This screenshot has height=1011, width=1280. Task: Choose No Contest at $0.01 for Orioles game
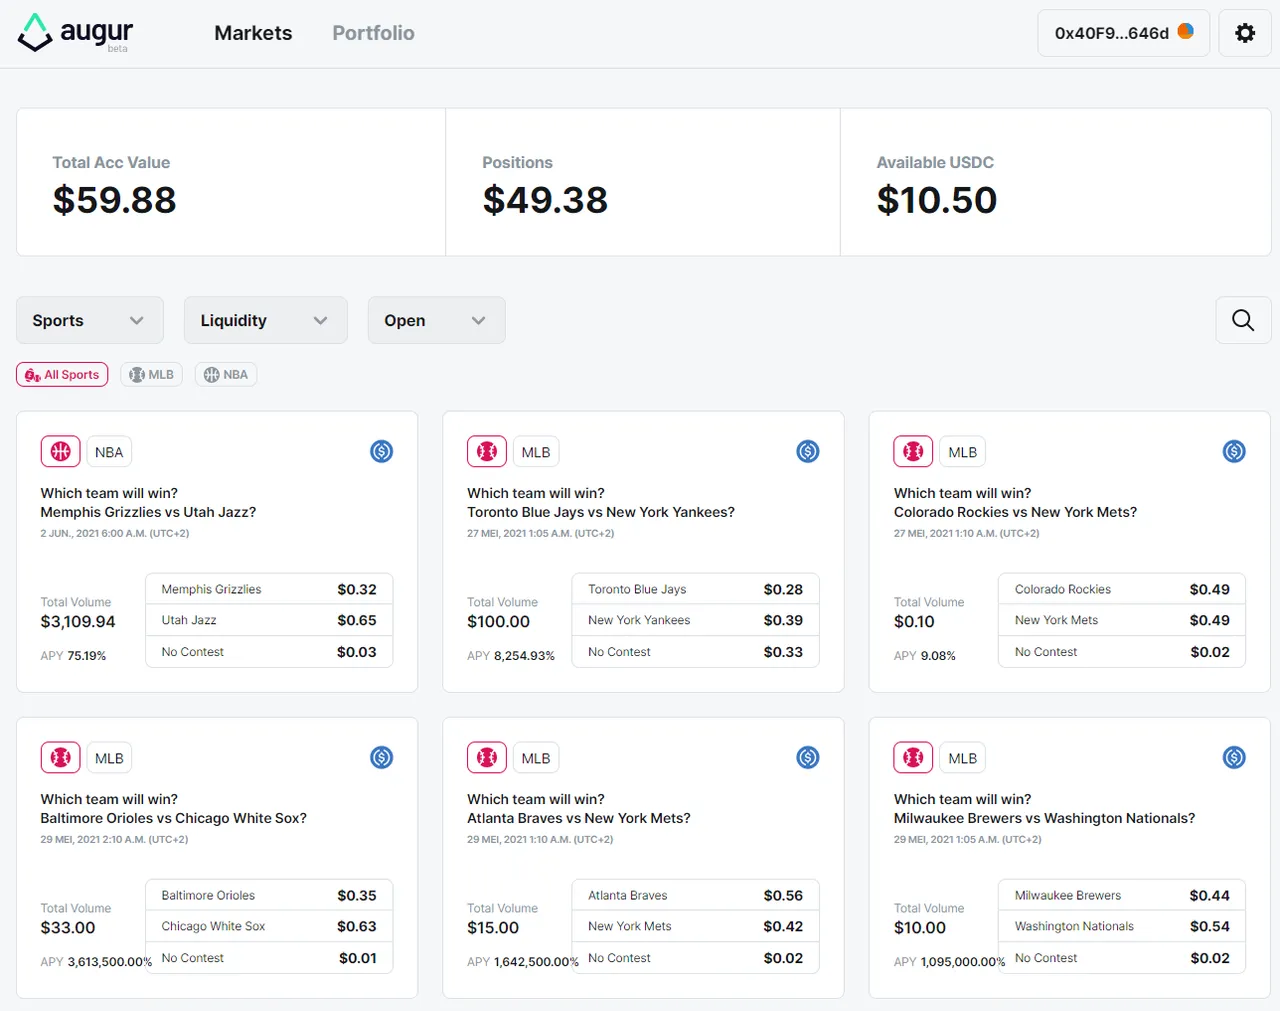(x=269, y=958)
